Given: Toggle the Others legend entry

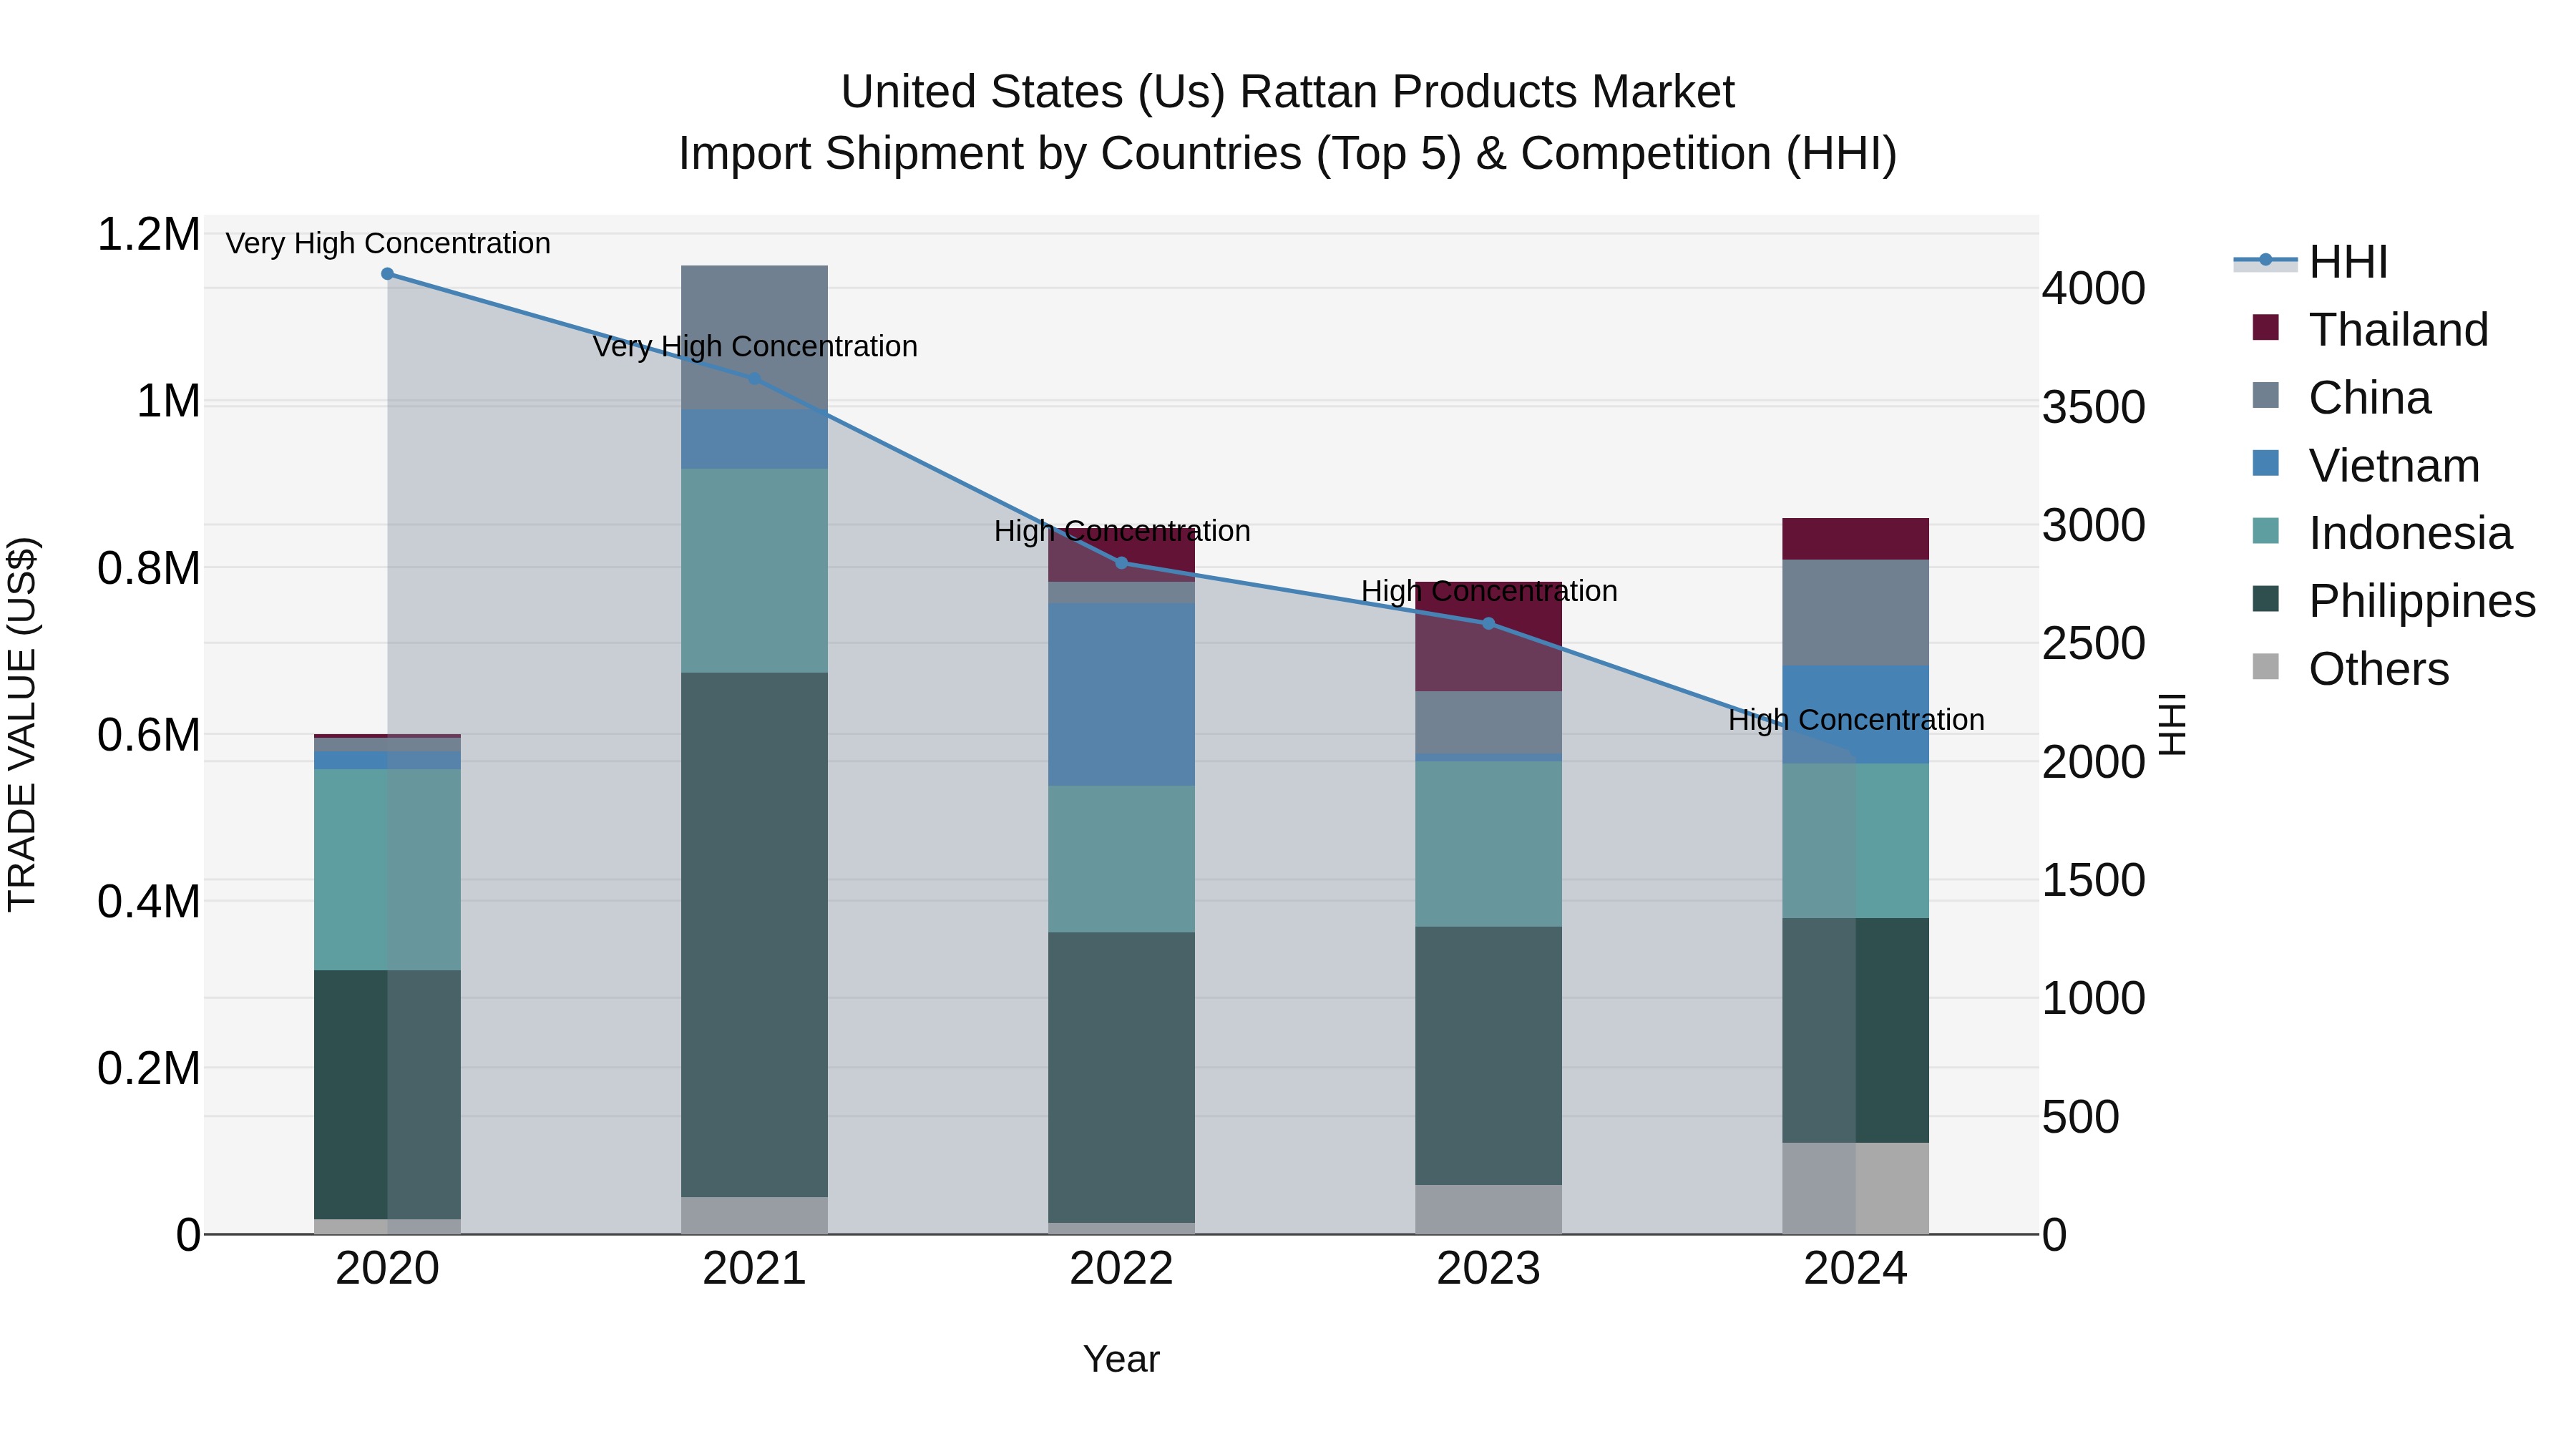Looking at the screenshot, I should point(2350,668).
